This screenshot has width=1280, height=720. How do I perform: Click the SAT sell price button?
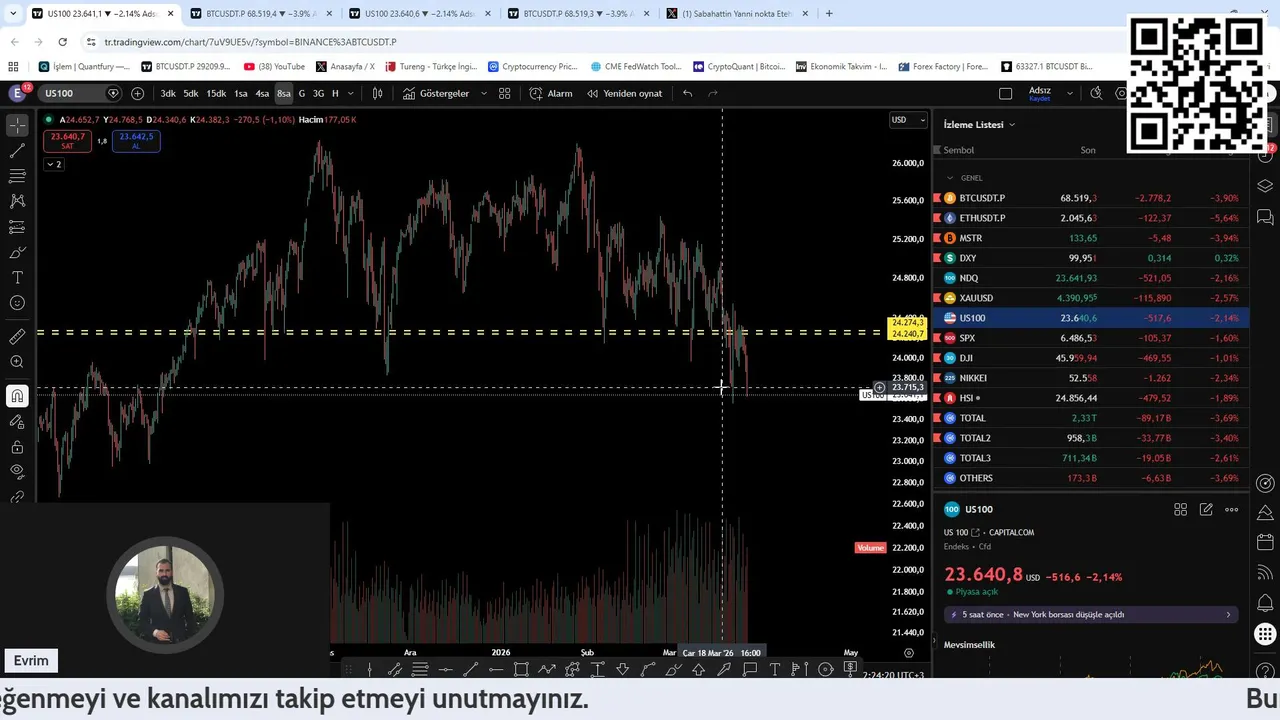[x=67, y=141]
